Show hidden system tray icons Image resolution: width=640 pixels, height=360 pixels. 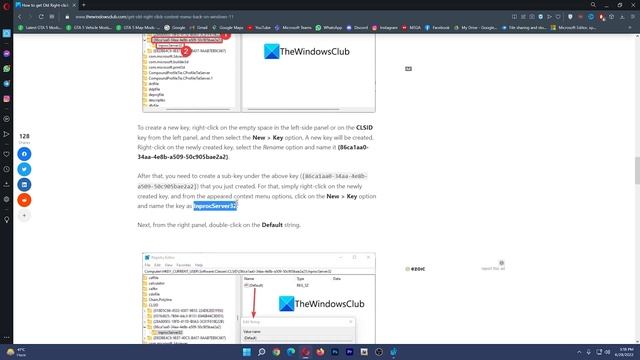[579, 352]
